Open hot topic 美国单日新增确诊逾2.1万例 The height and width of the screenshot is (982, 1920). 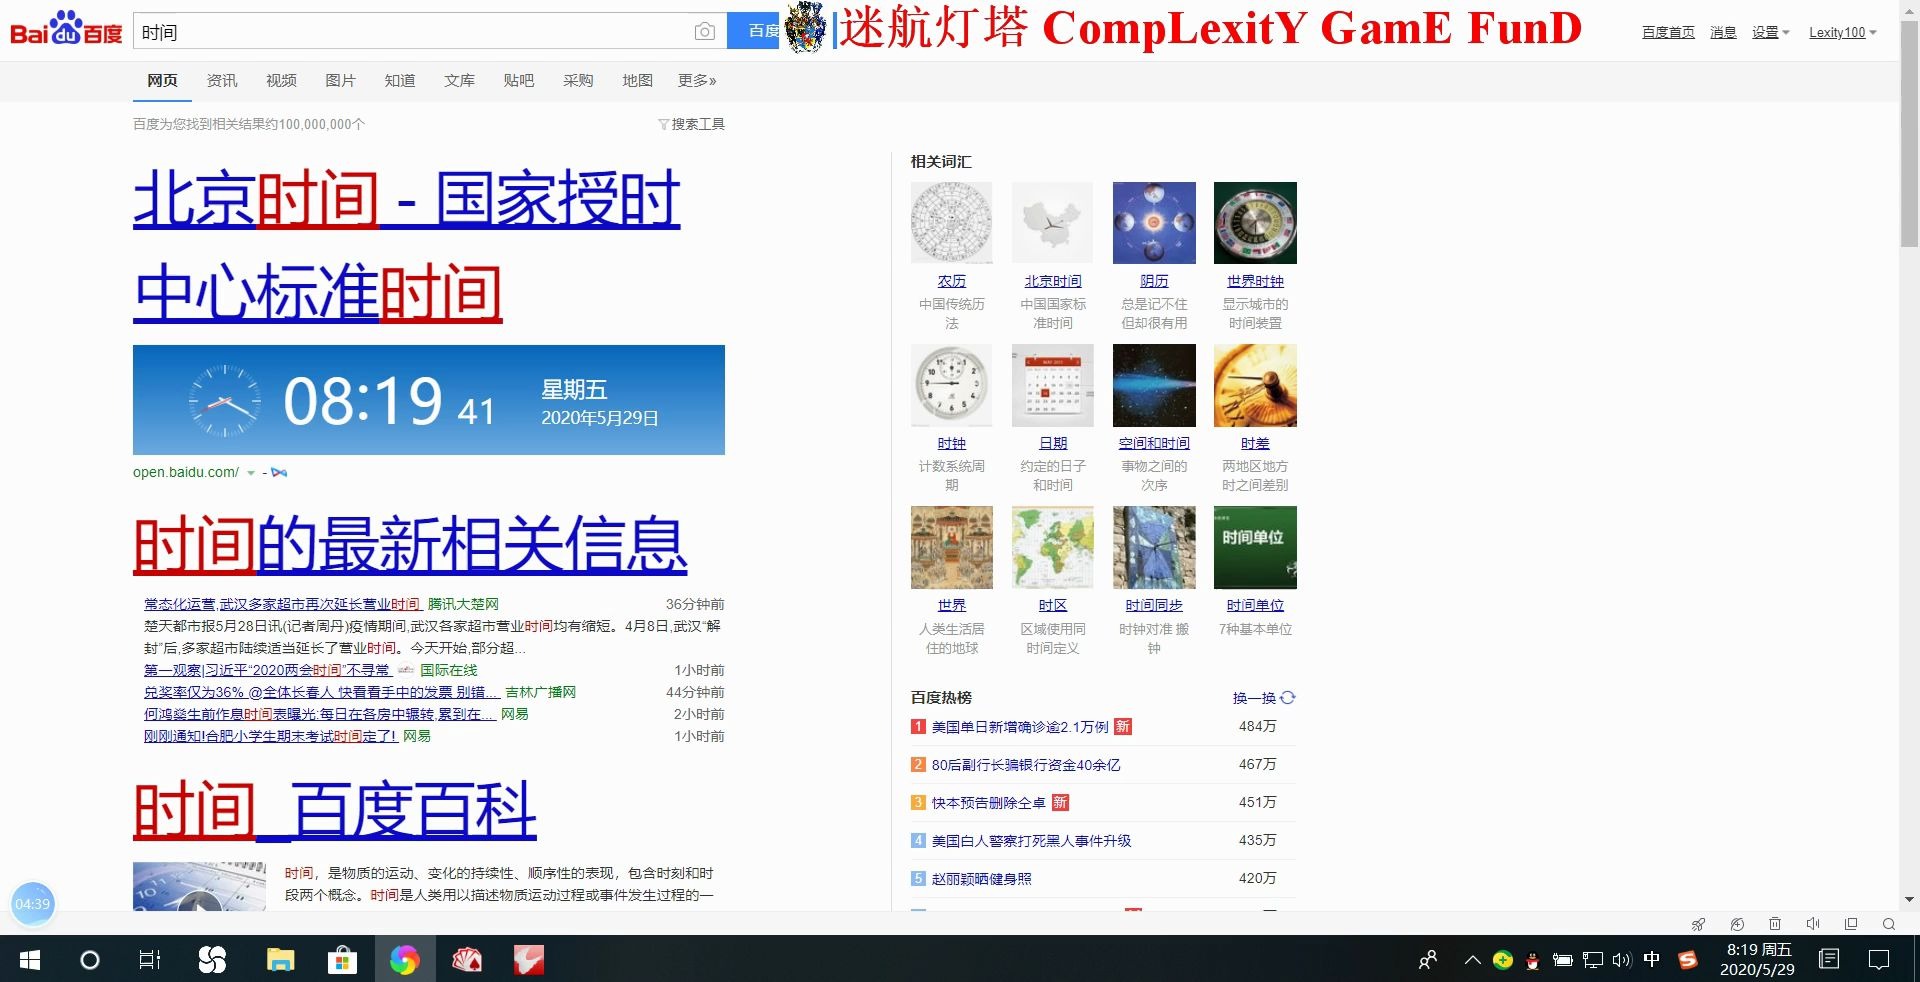click(1020, 727)
